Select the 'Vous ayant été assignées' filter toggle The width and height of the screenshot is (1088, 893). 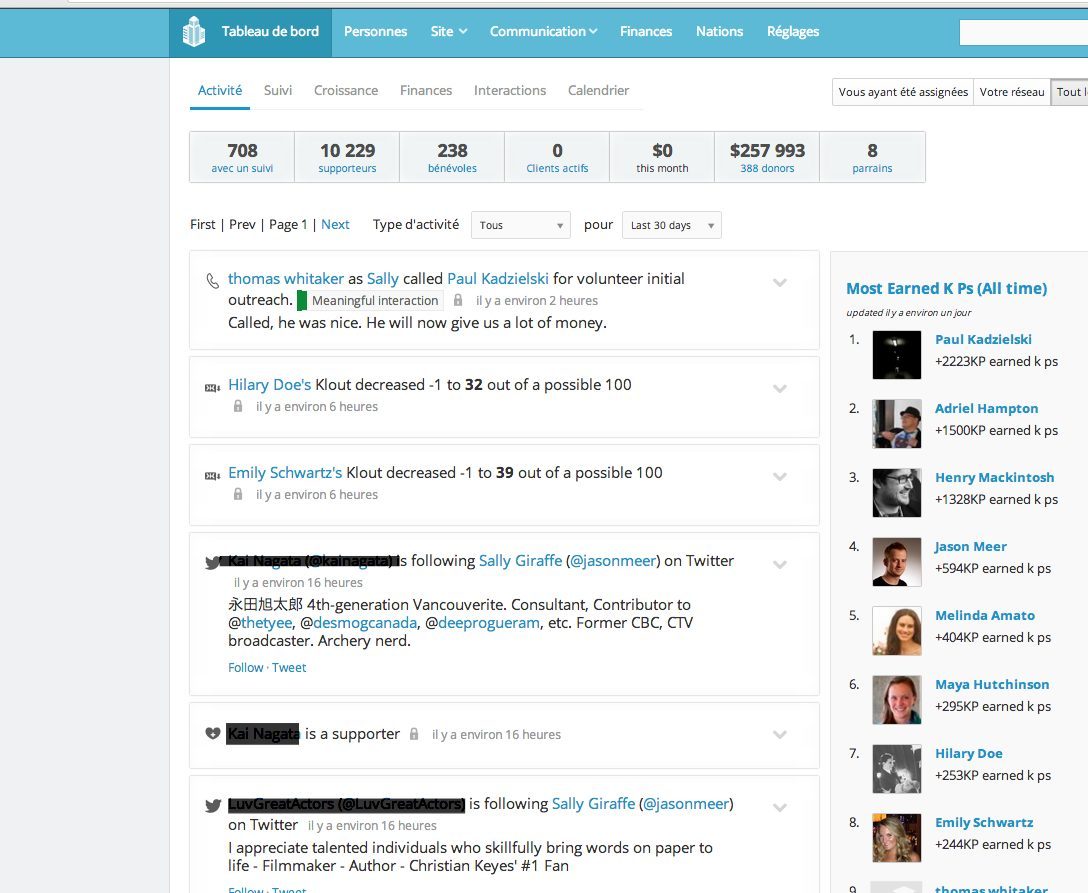[x=902, y=92]
